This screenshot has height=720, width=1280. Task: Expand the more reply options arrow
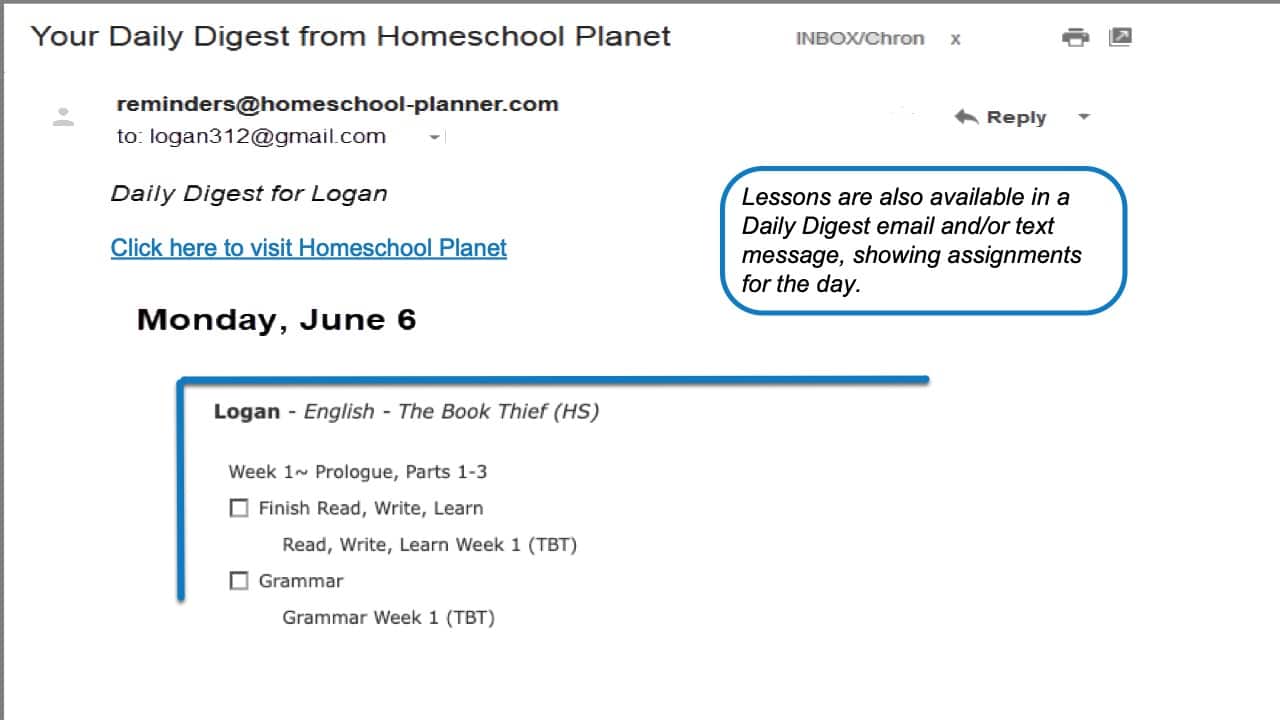(x=1083, y=117)
